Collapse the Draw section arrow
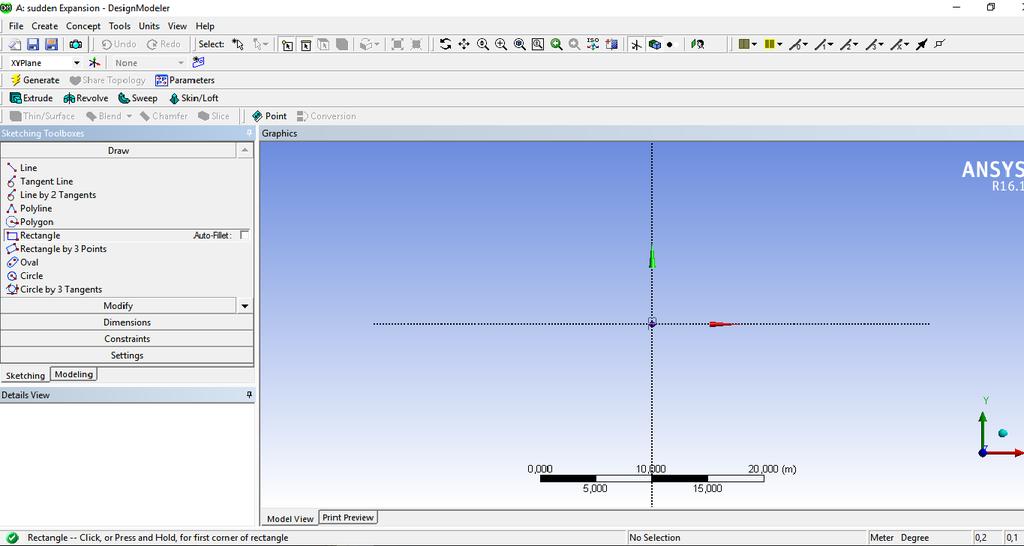Screen dimensions: 1024x546 click(x=245, y=151)
